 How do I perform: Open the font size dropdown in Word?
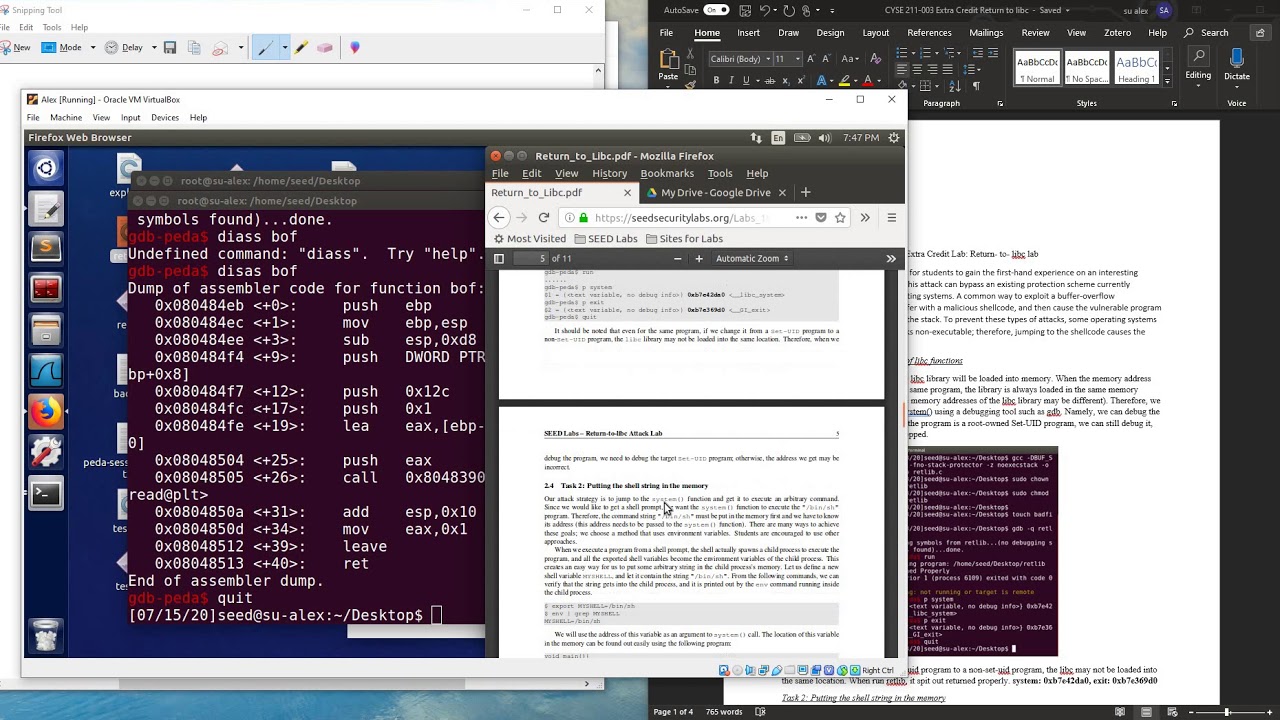coord(797,59)
